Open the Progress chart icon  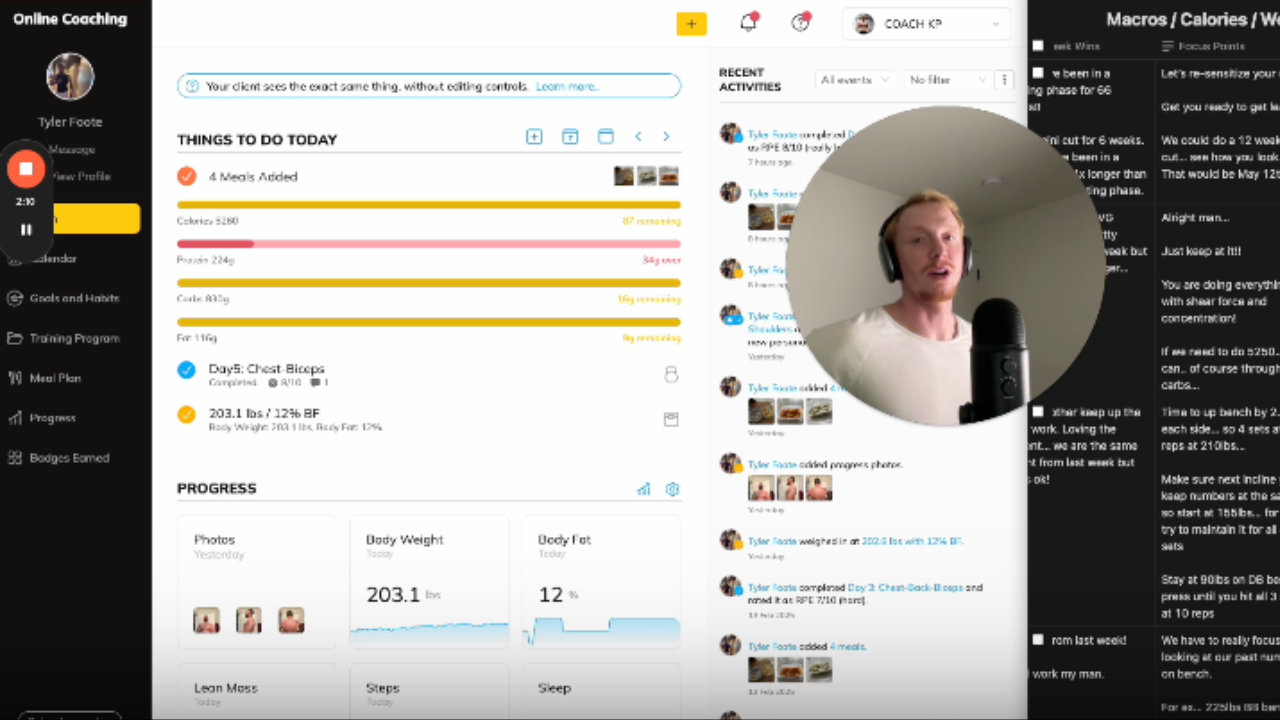click(644, 489)
